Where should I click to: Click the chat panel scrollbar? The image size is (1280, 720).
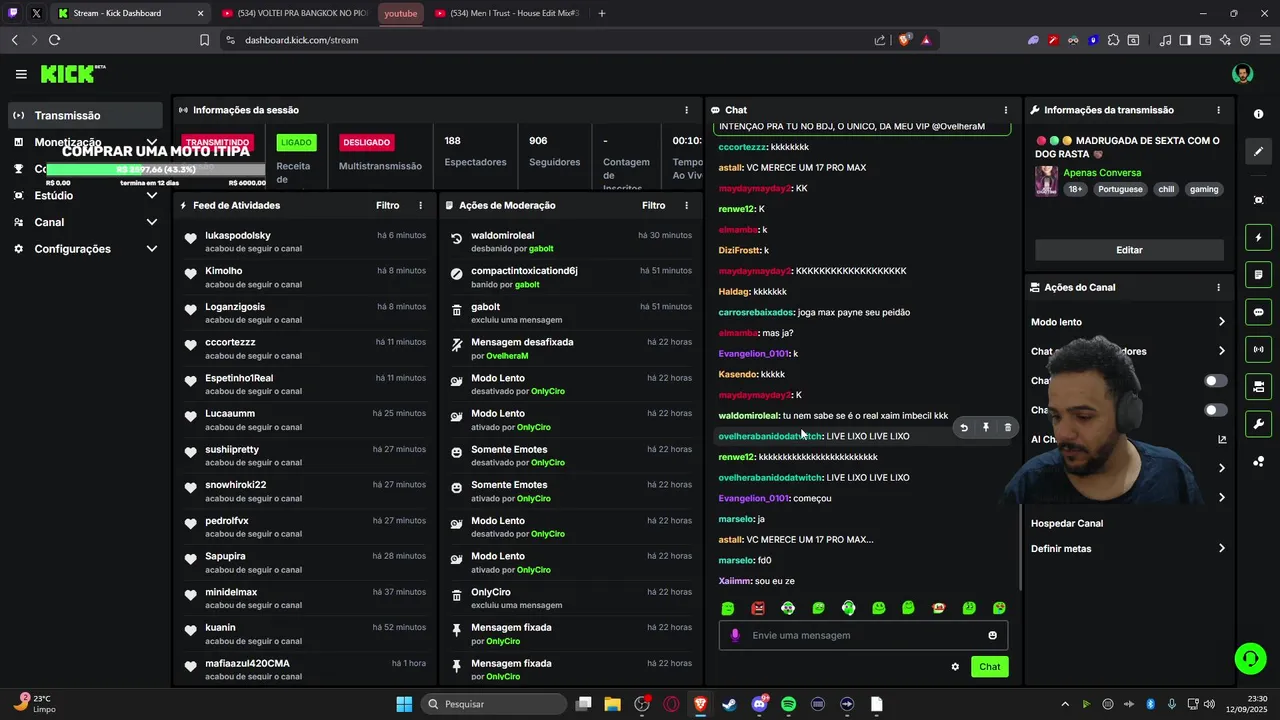[1019, 547]
